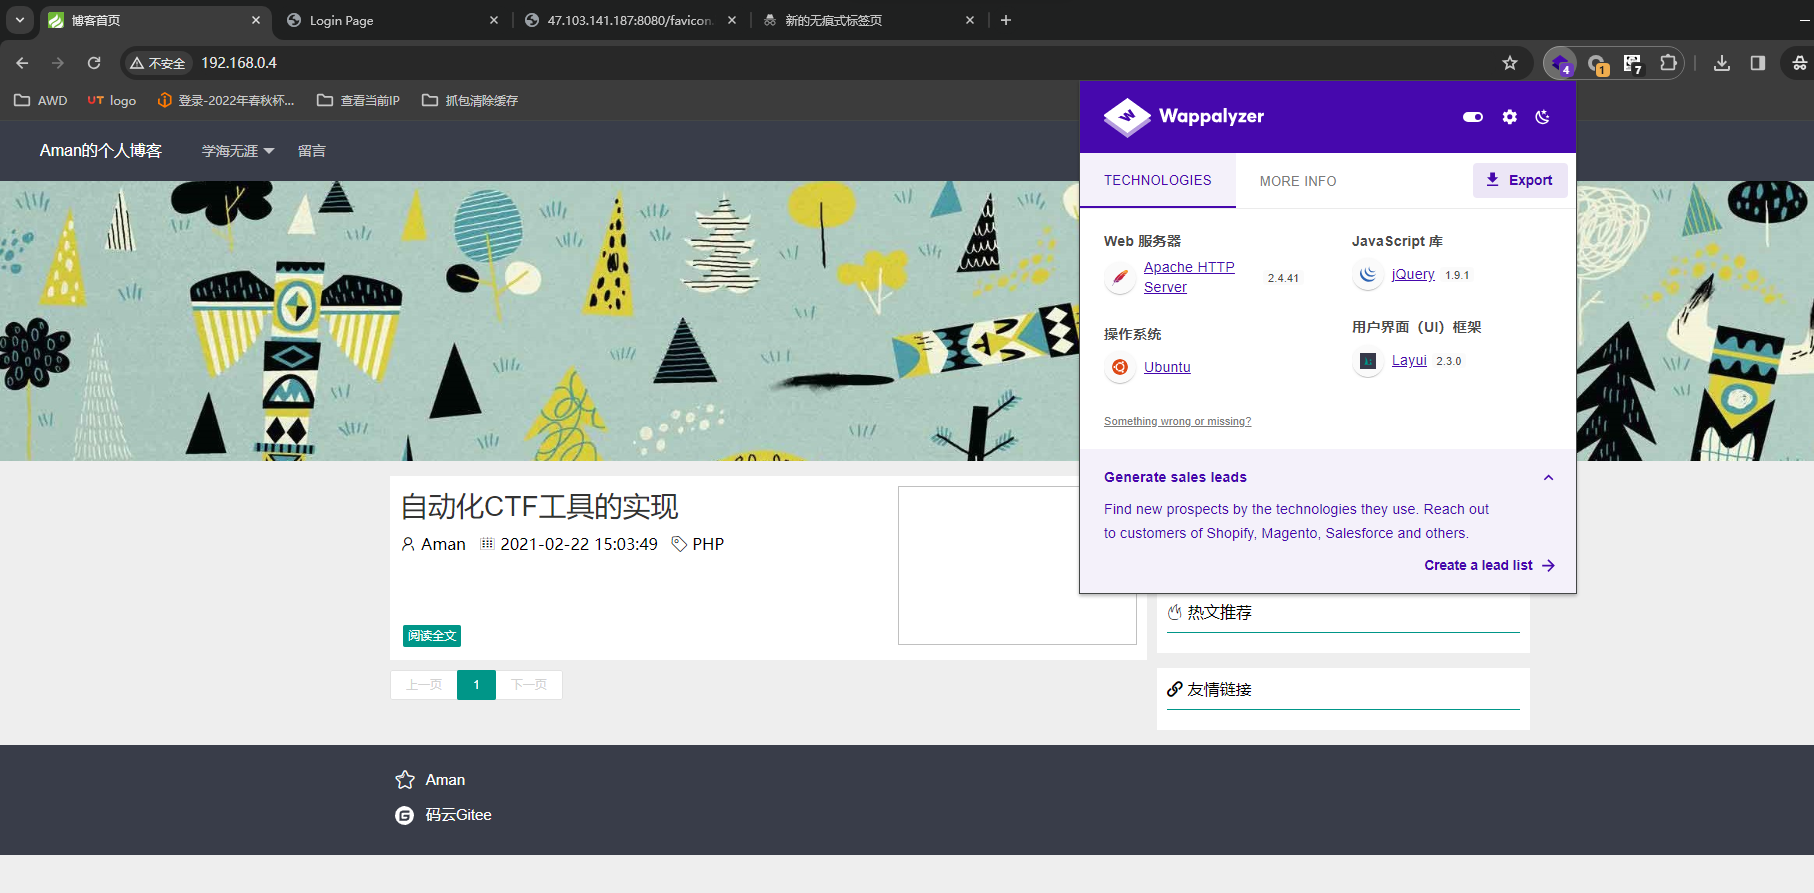Click the Export button

click(x=1520, y=180)
